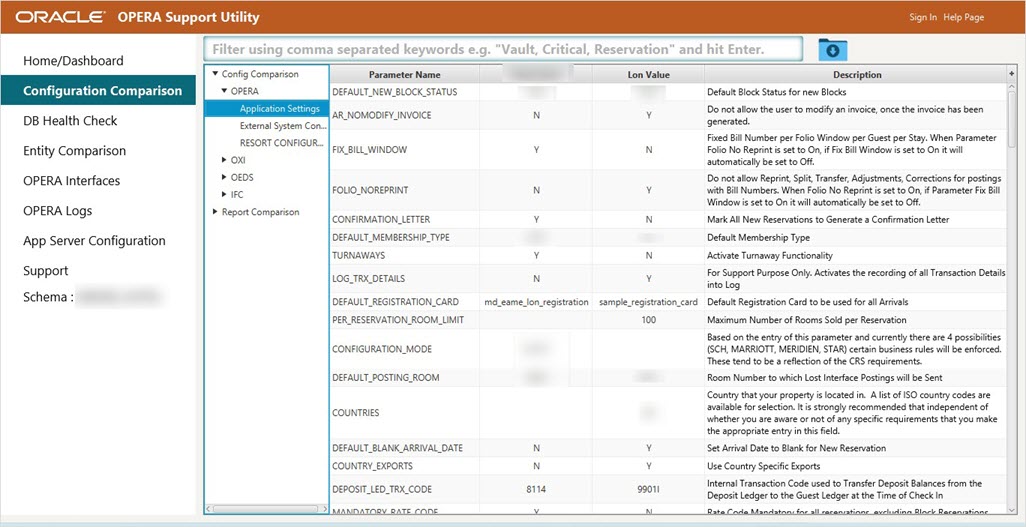Select the DEFAULT_NEW_BLOCK_STATUS parameter row
The height and width of the screenshot is (527, 1026).
point(668,92)
